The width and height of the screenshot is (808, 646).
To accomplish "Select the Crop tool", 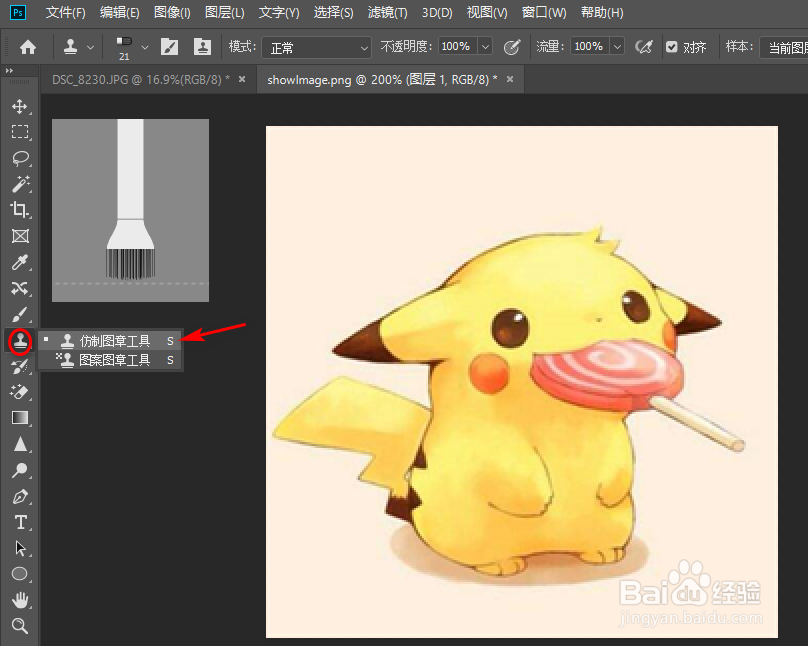I will [x=20, y=210].
